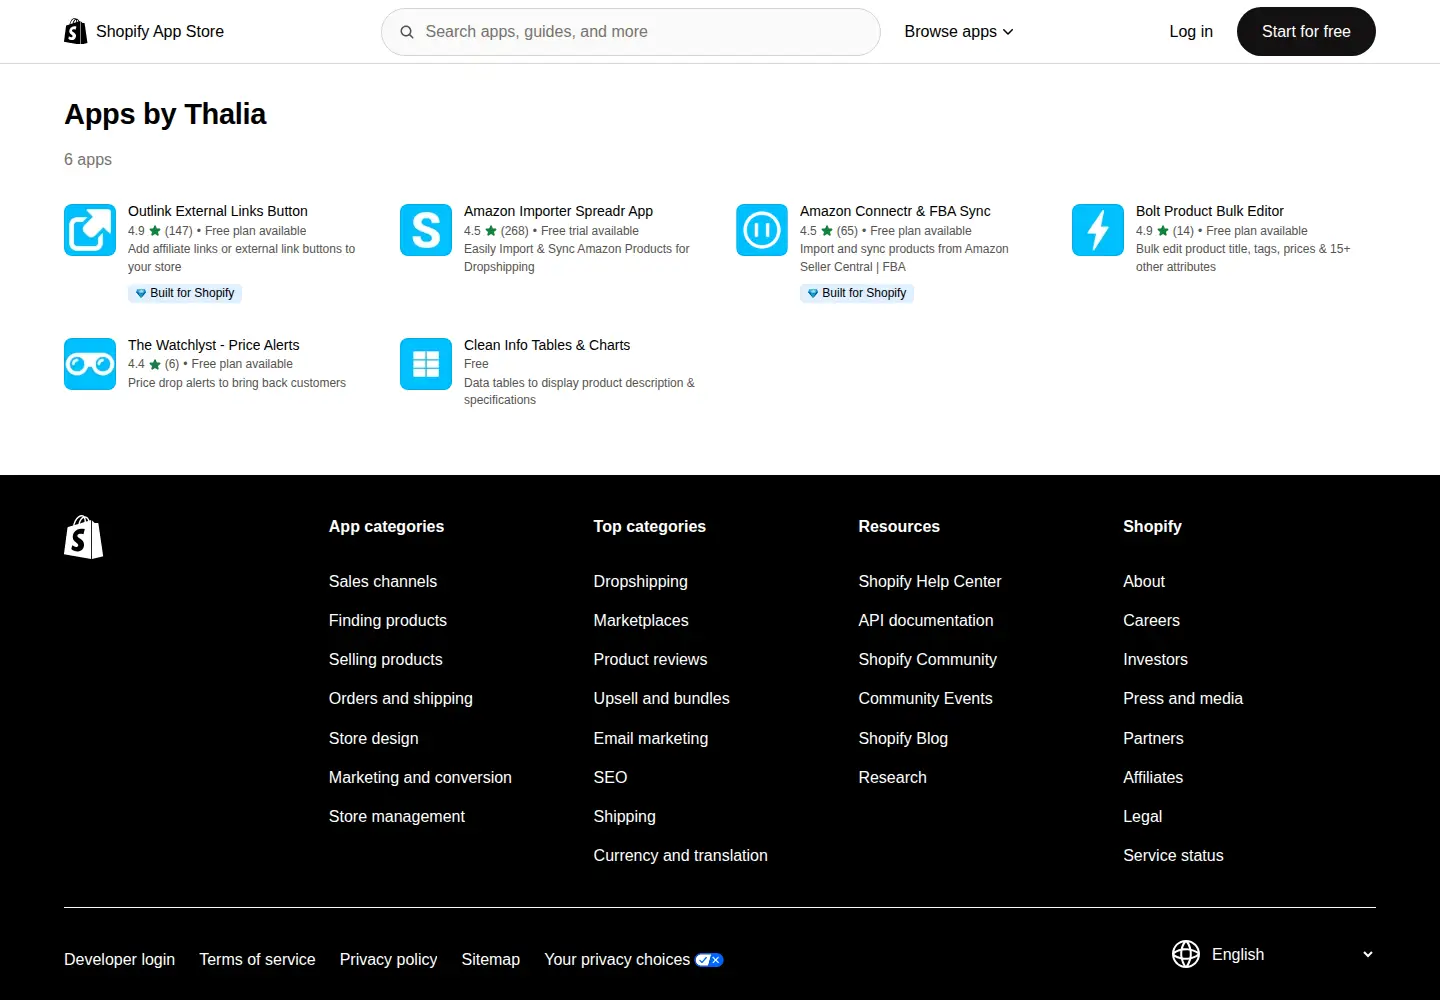Screen dimensions: 1440x1000
Task: Open Amazon Importer Spreadr App icon
Action: point(426,230)
